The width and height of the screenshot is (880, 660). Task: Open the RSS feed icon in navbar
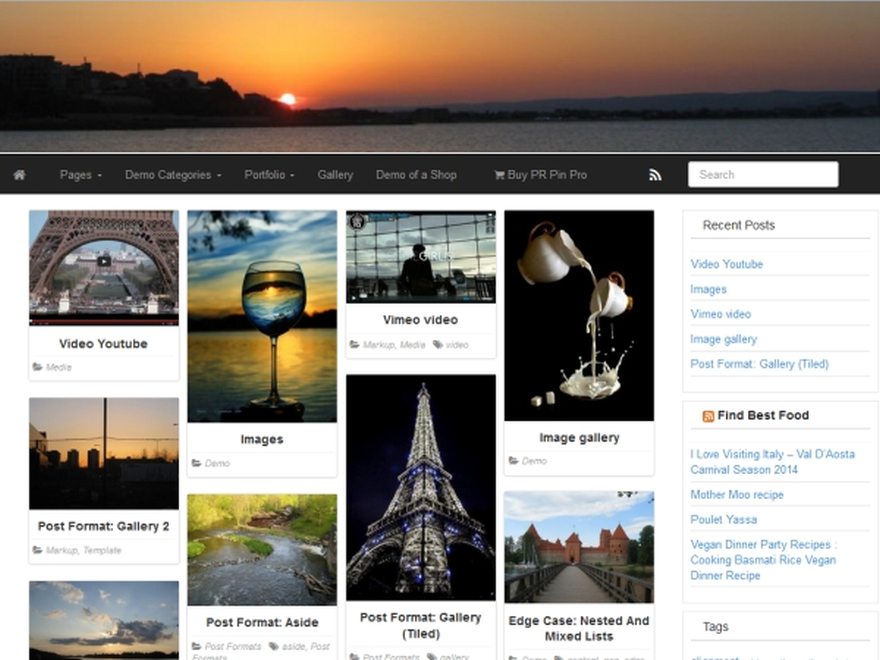coord(655,175)
